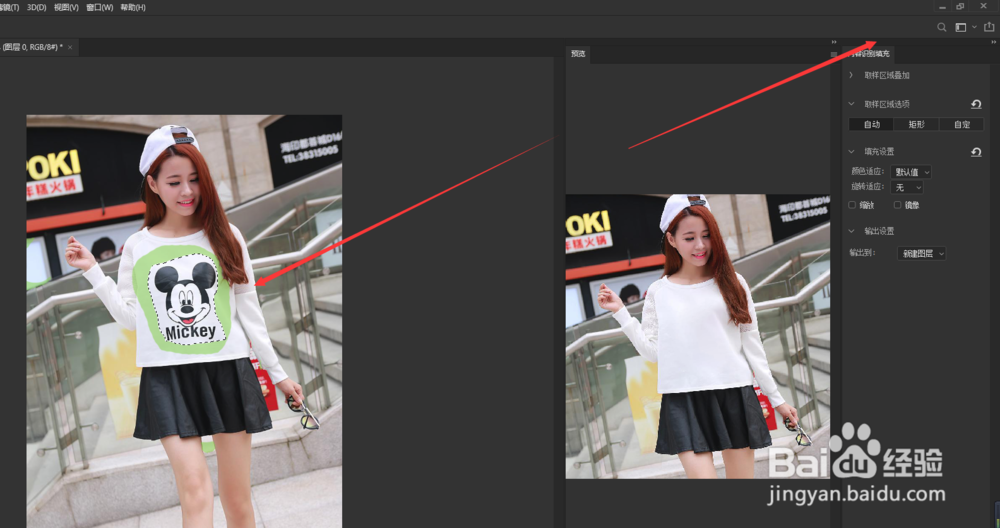The image size is (1000, 528).
Task: Click the 颜色适应 label
Action: click(868, 172)
